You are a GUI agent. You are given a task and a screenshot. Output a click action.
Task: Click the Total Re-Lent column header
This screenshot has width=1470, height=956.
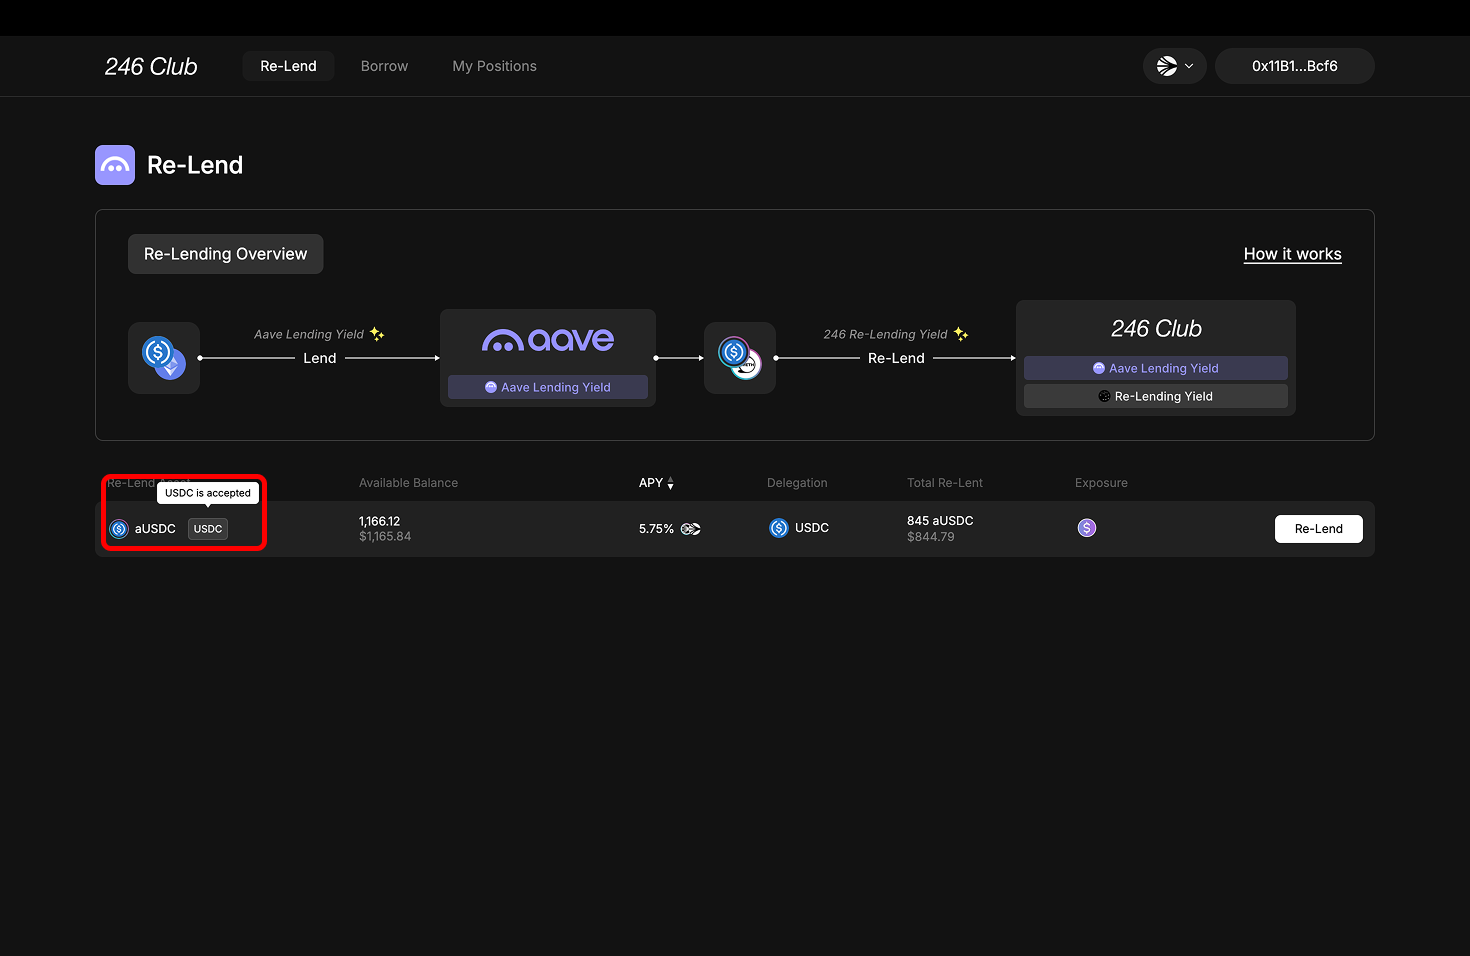click(945, 483)
